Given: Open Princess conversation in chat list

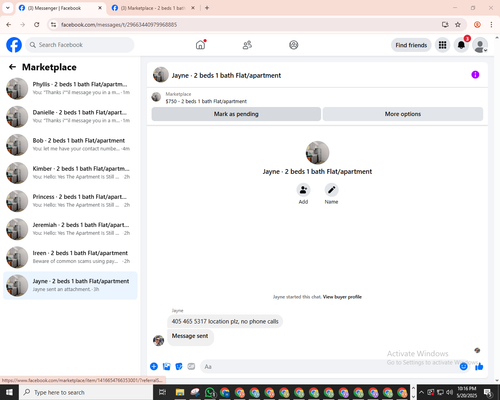Looking at the screenshot, I should pos(70,201).
